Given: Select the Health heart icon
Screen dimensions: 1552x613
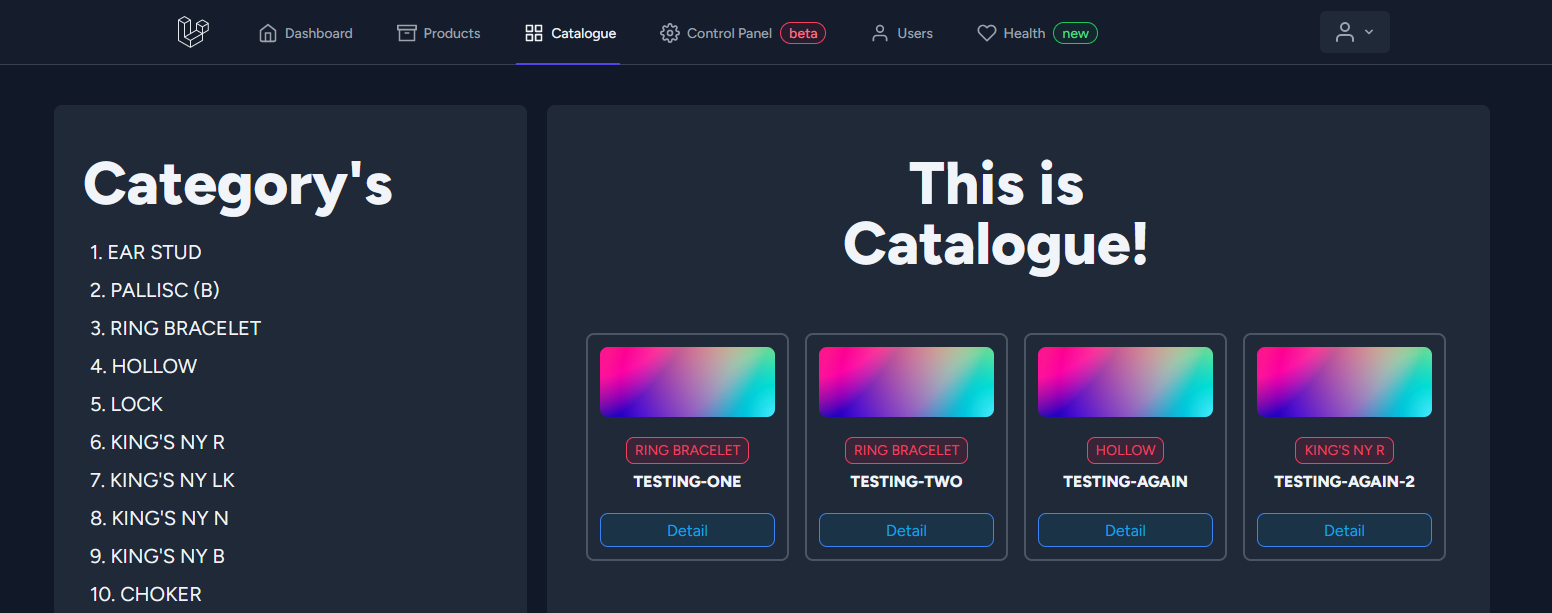Looking at the screenshot, I should [986, 32].
